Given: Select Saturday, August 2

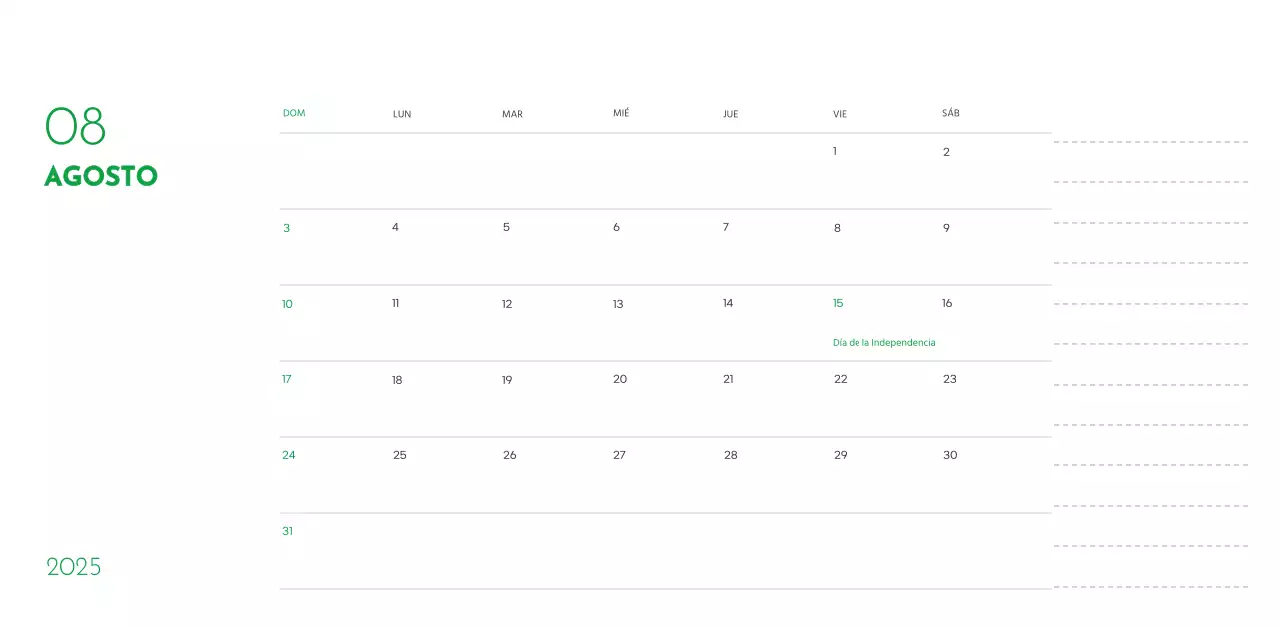Looking at the screenshot, I should point(946,152).
